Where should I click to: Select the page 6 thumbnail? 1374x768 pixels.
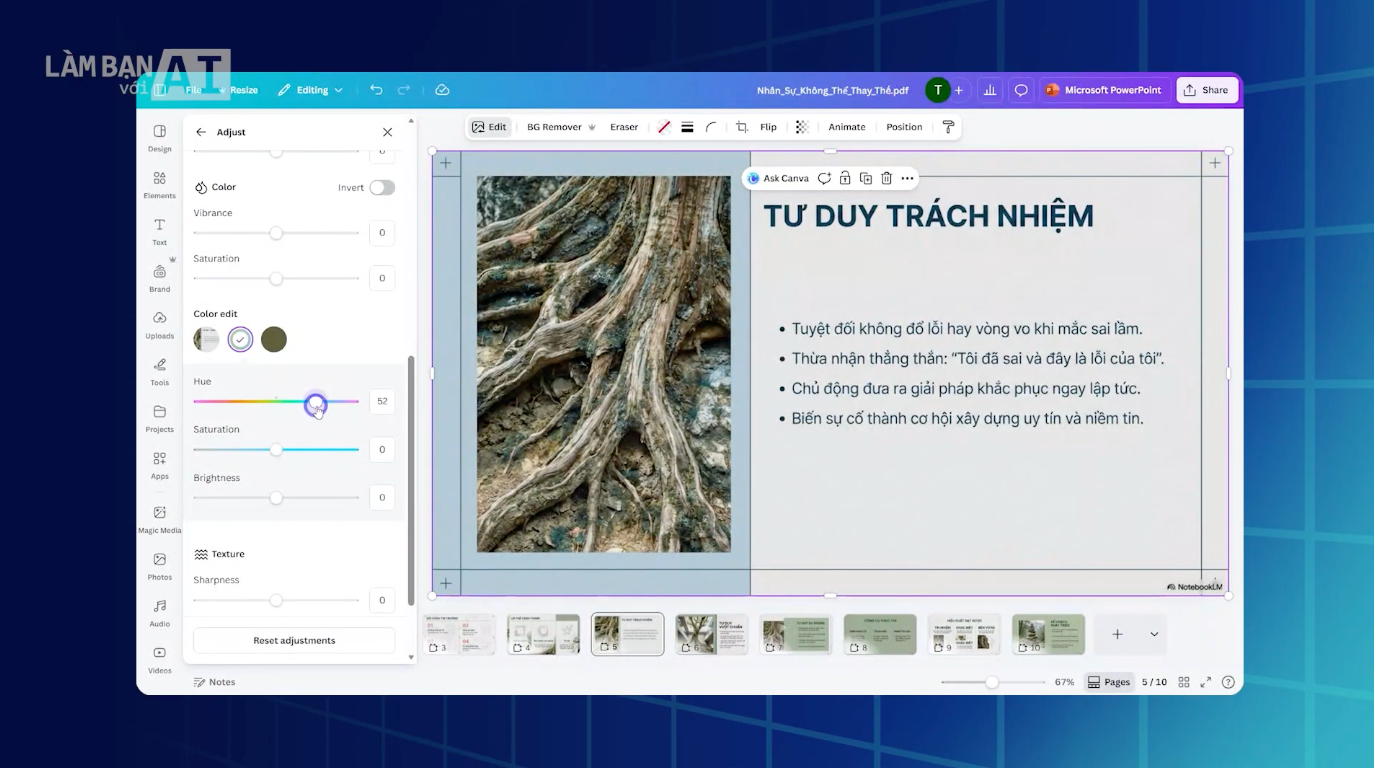(x=711, y=633)
